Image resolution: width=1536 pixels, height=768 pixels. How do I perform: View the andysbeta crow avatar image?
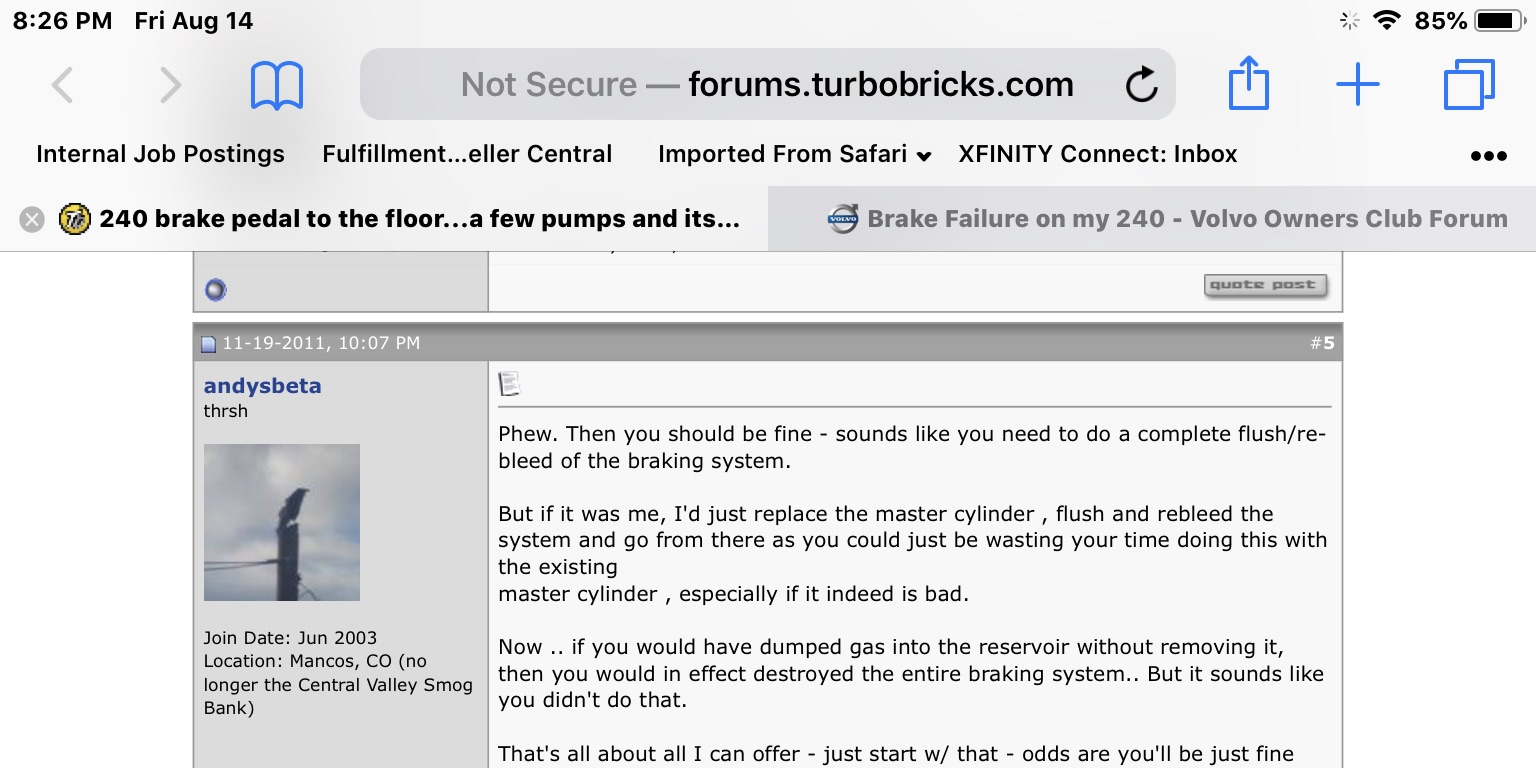282,522
